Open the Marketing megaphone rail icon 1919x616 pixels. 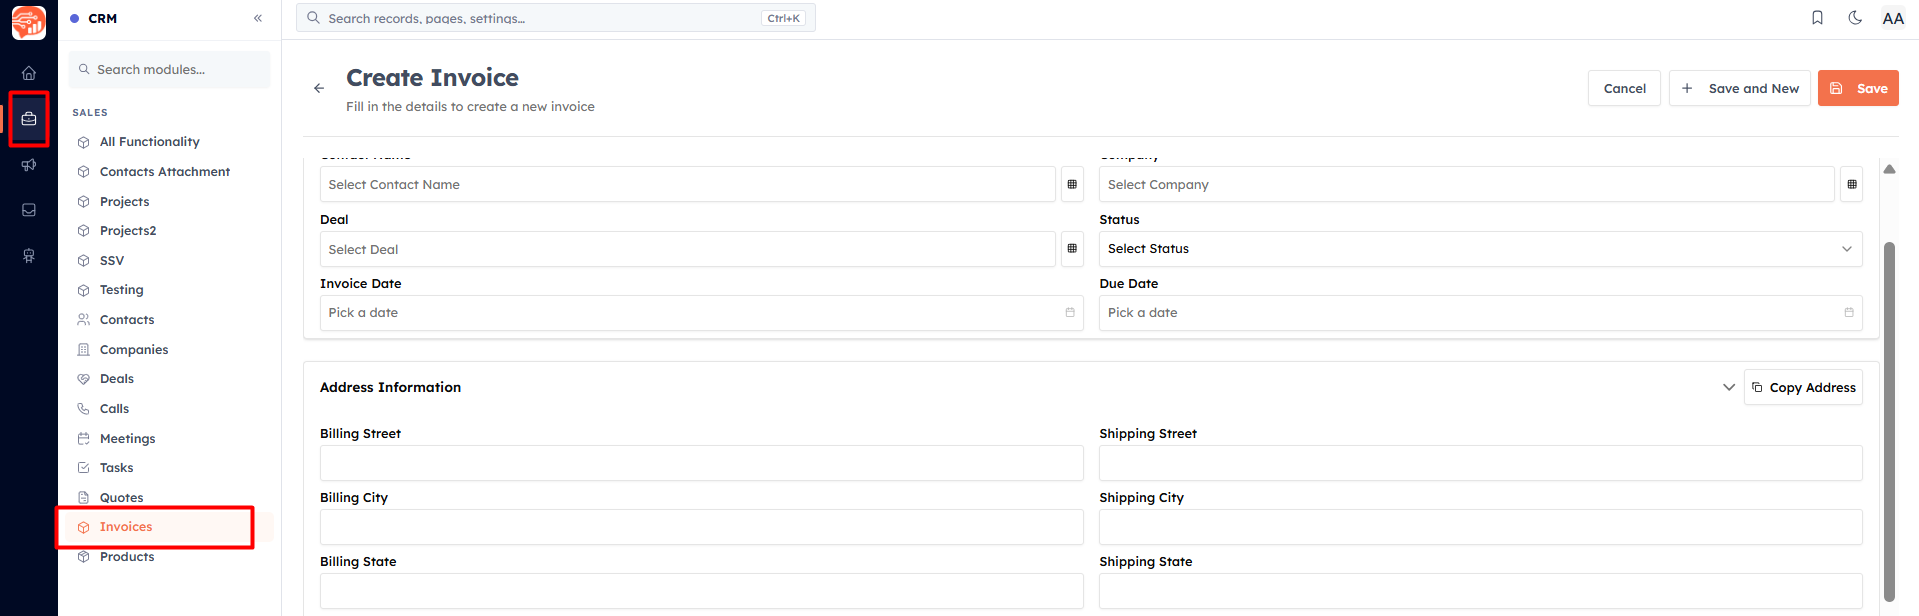(x=29, y=165)
